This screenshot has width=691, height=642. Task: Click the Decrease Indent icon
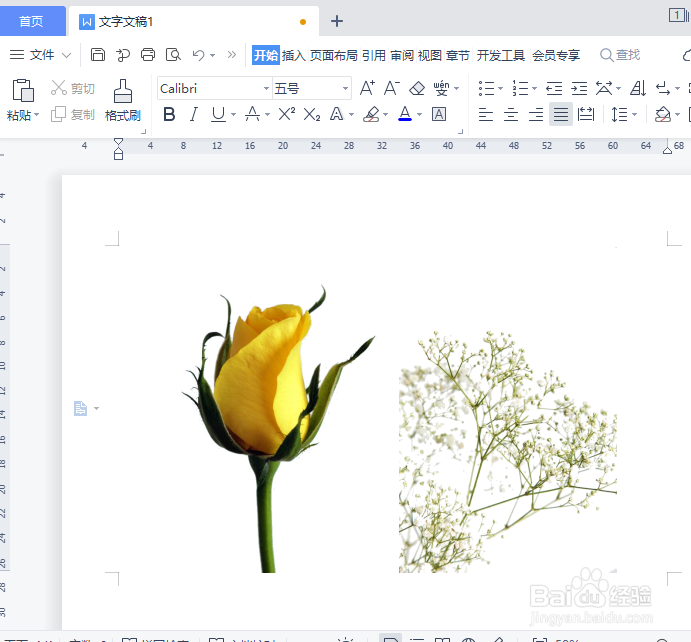554,88
